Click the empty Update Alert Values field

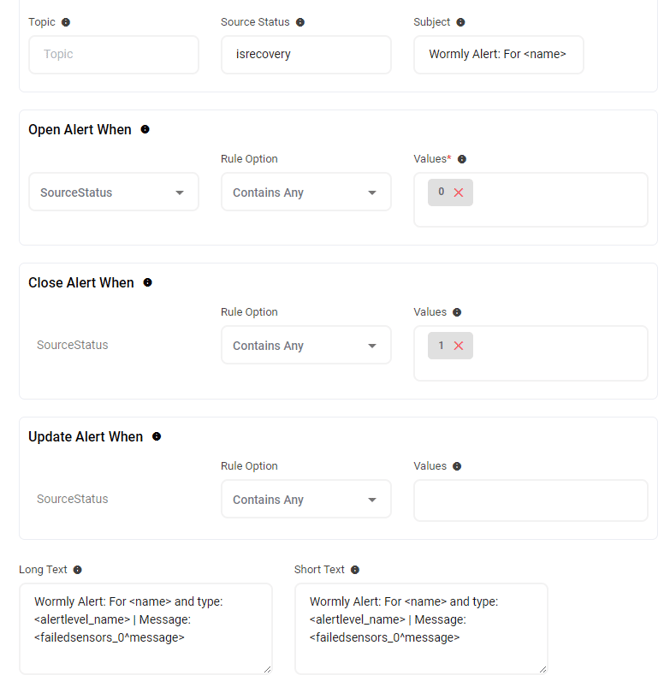click(530, 500)
